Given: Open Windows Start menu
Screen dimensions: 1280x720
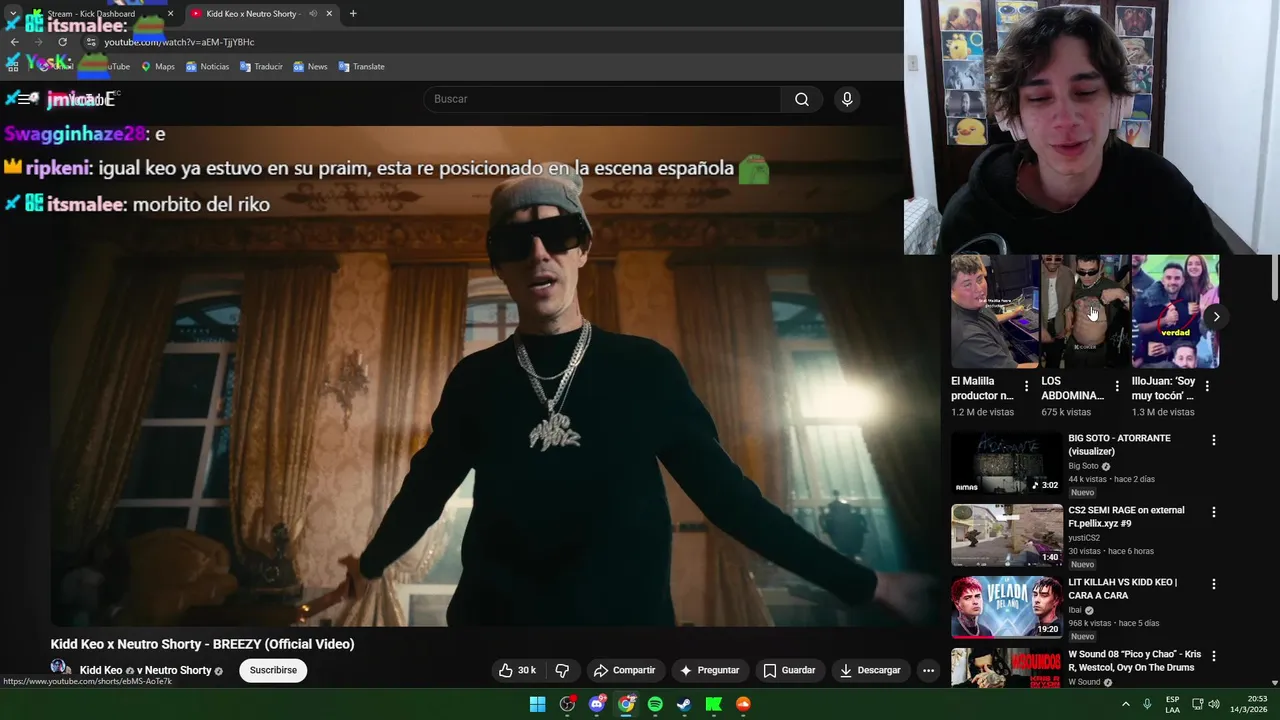Looking at the screenshot, I should tap(537, 704).
